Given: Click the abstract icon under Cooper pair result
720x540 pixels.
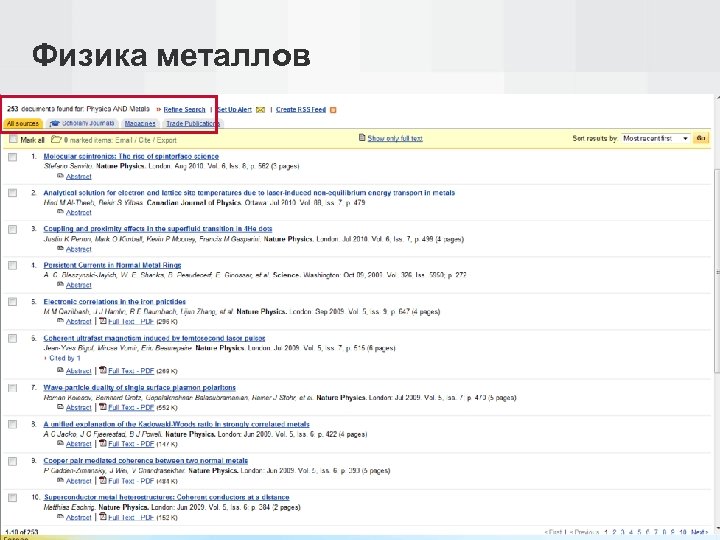Looking at the screenshot, I should 60,480.
